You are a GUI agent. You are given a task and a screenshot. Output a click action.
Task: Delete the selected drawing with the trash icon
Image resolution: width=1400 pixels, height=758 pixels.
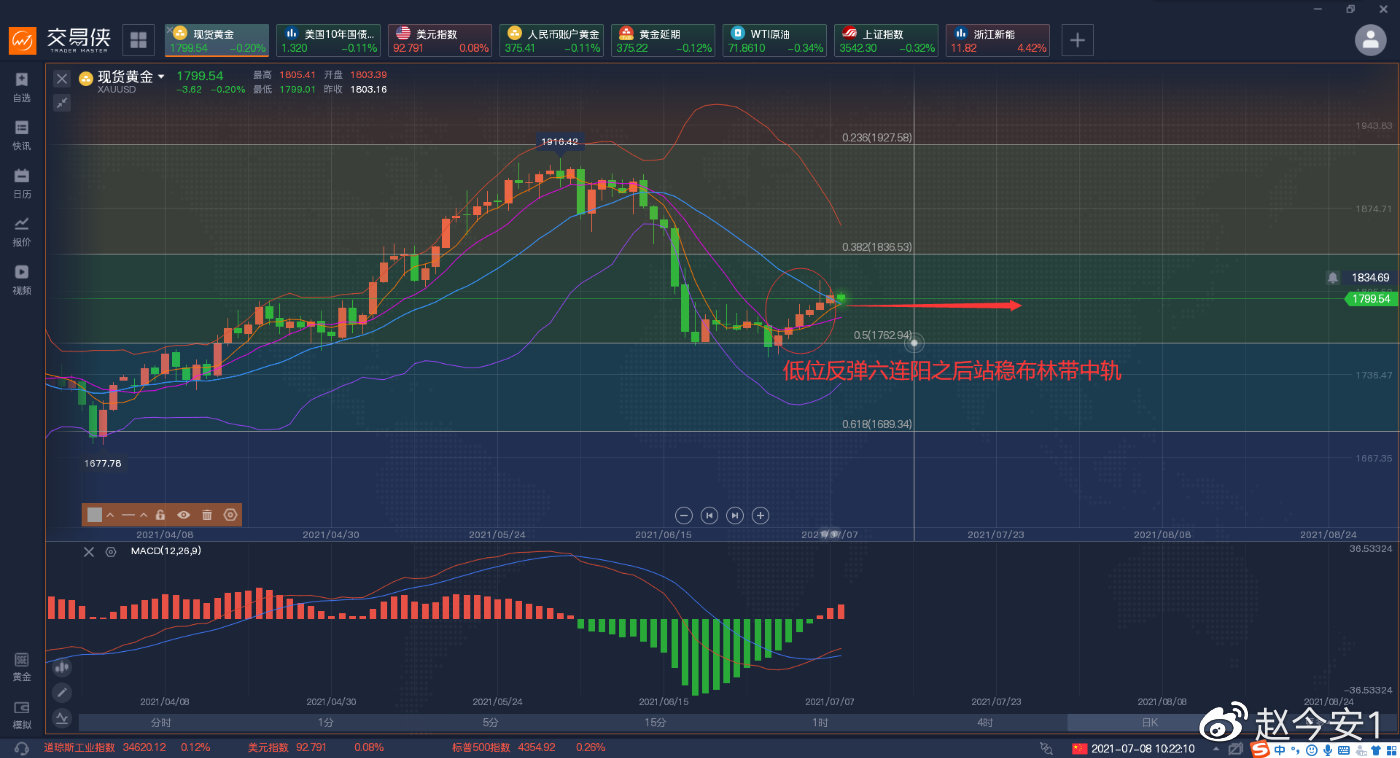pyautogui.click(x=207, y=515)
